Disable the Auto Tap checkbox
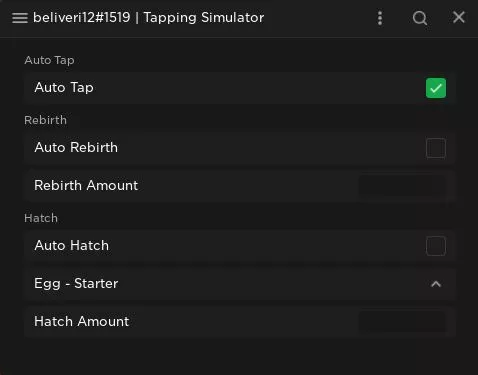The width and height of the screenshot is (478, 375). [x=436, y=88]
